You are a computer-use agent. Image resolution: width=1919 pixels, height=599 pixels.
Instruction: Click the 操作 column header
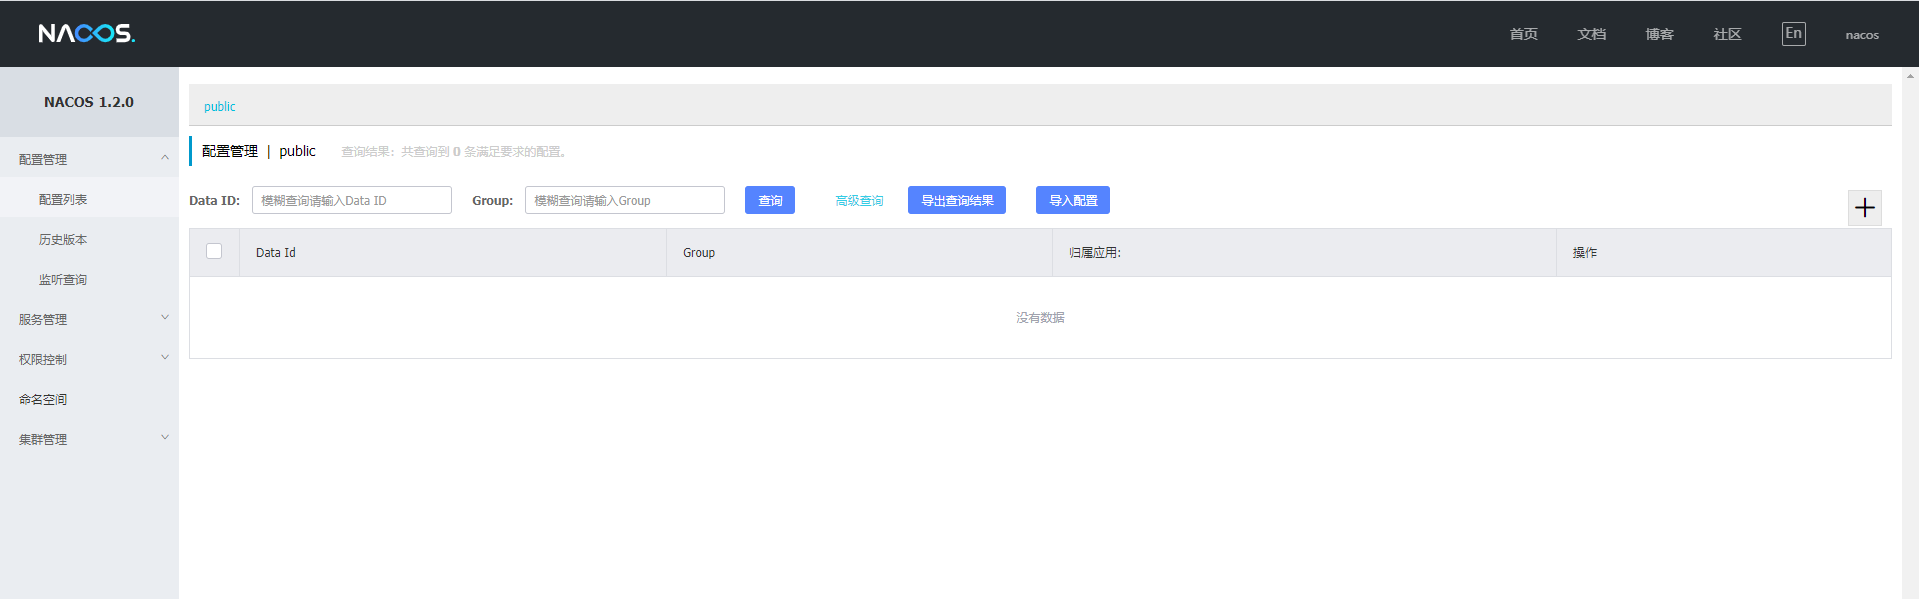pyautogui.click(x=1724, y=252)
